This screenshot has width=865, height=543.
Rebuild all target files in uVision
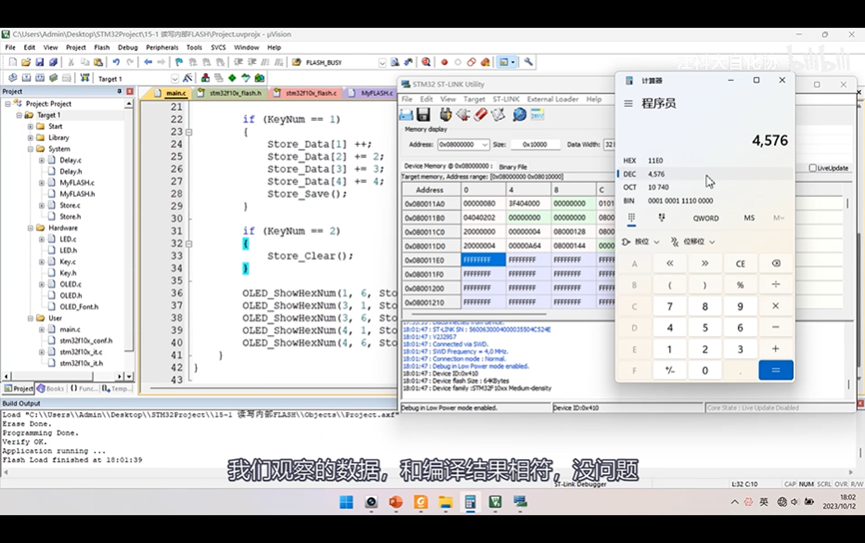(40, 78)
